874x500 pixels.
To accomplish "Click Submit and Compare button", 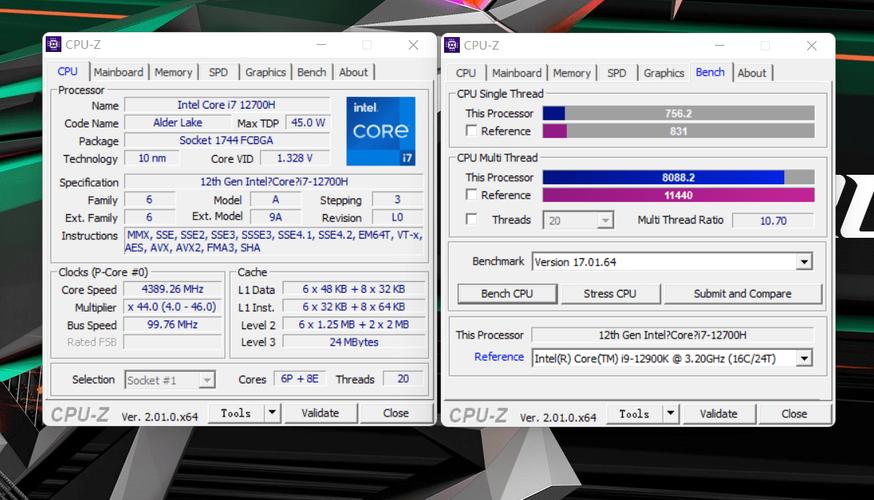I will [x=742, y=294].
